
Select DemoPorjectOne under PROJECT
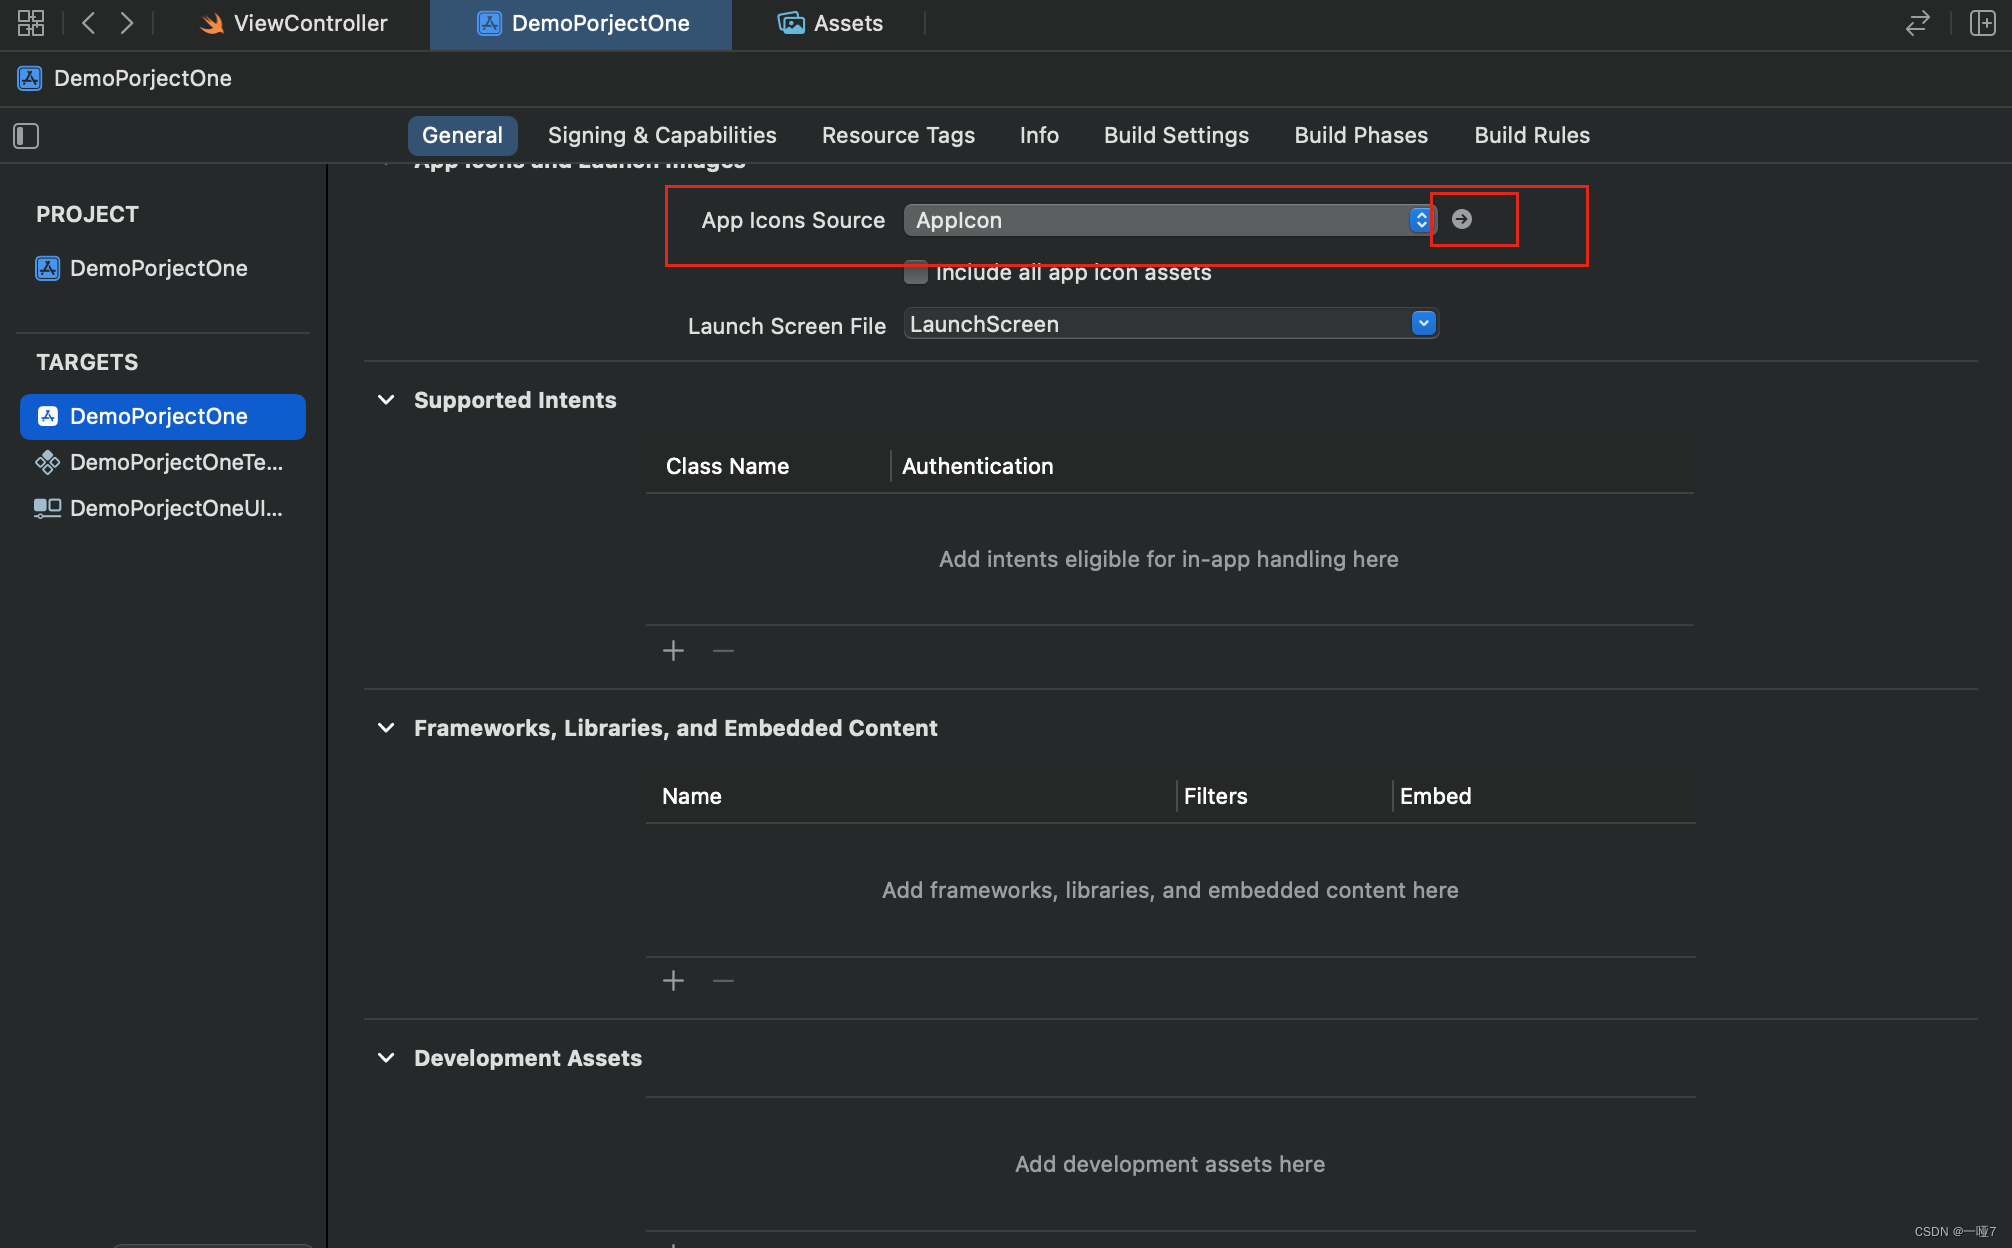(158, 268)
